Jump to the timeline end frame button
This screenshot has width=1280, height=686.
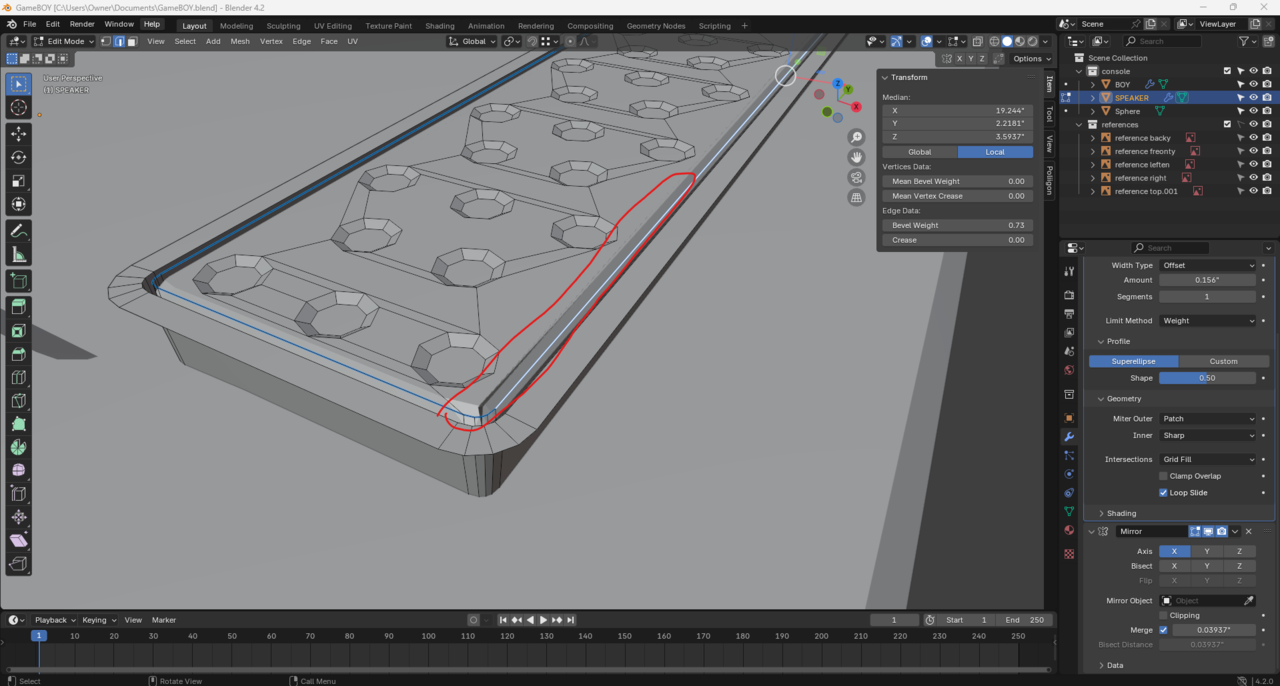point(570,620)
